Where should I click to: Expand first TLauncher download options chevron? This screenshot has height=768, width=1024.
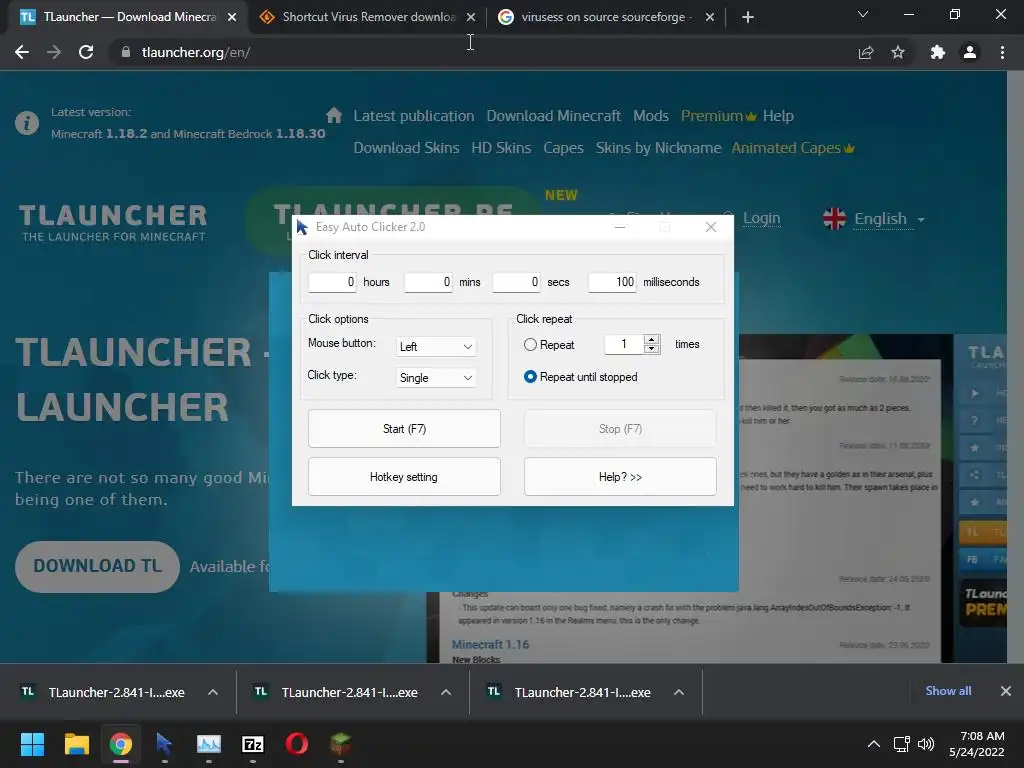[213, 692]
